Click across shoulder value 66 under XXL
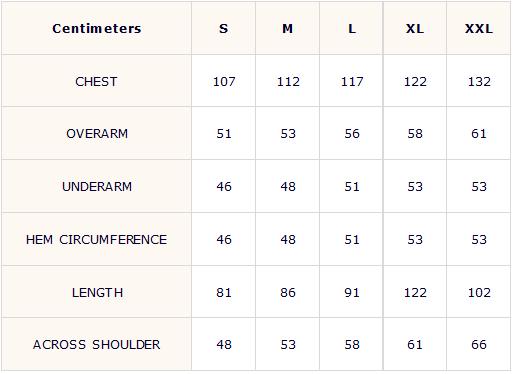Screen dimensions: 514x374 pyautogui.click(x=479, y=345)
